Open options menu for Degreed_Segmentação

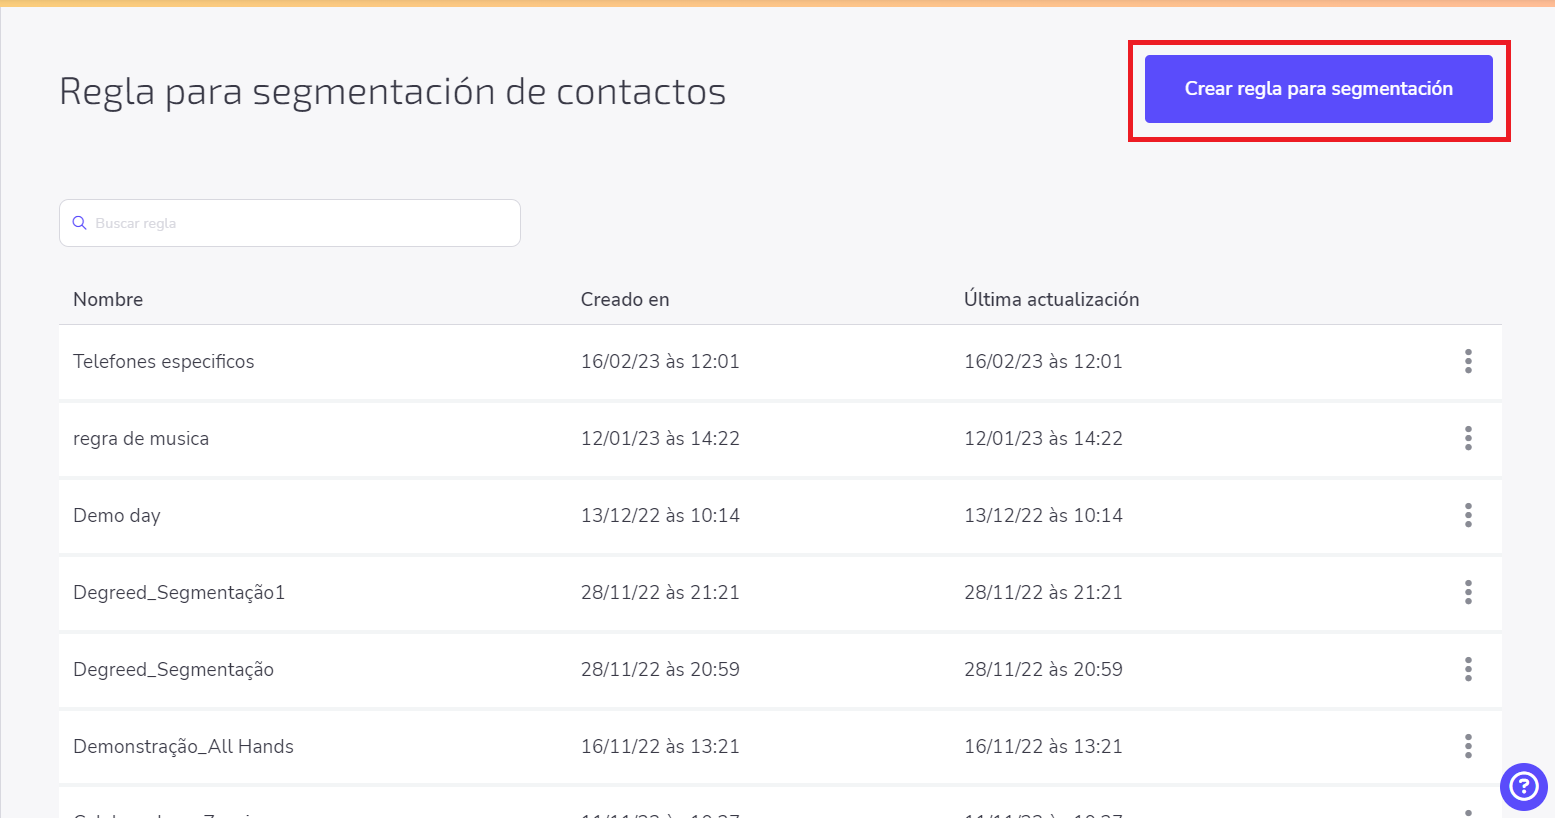(1468, 669)
